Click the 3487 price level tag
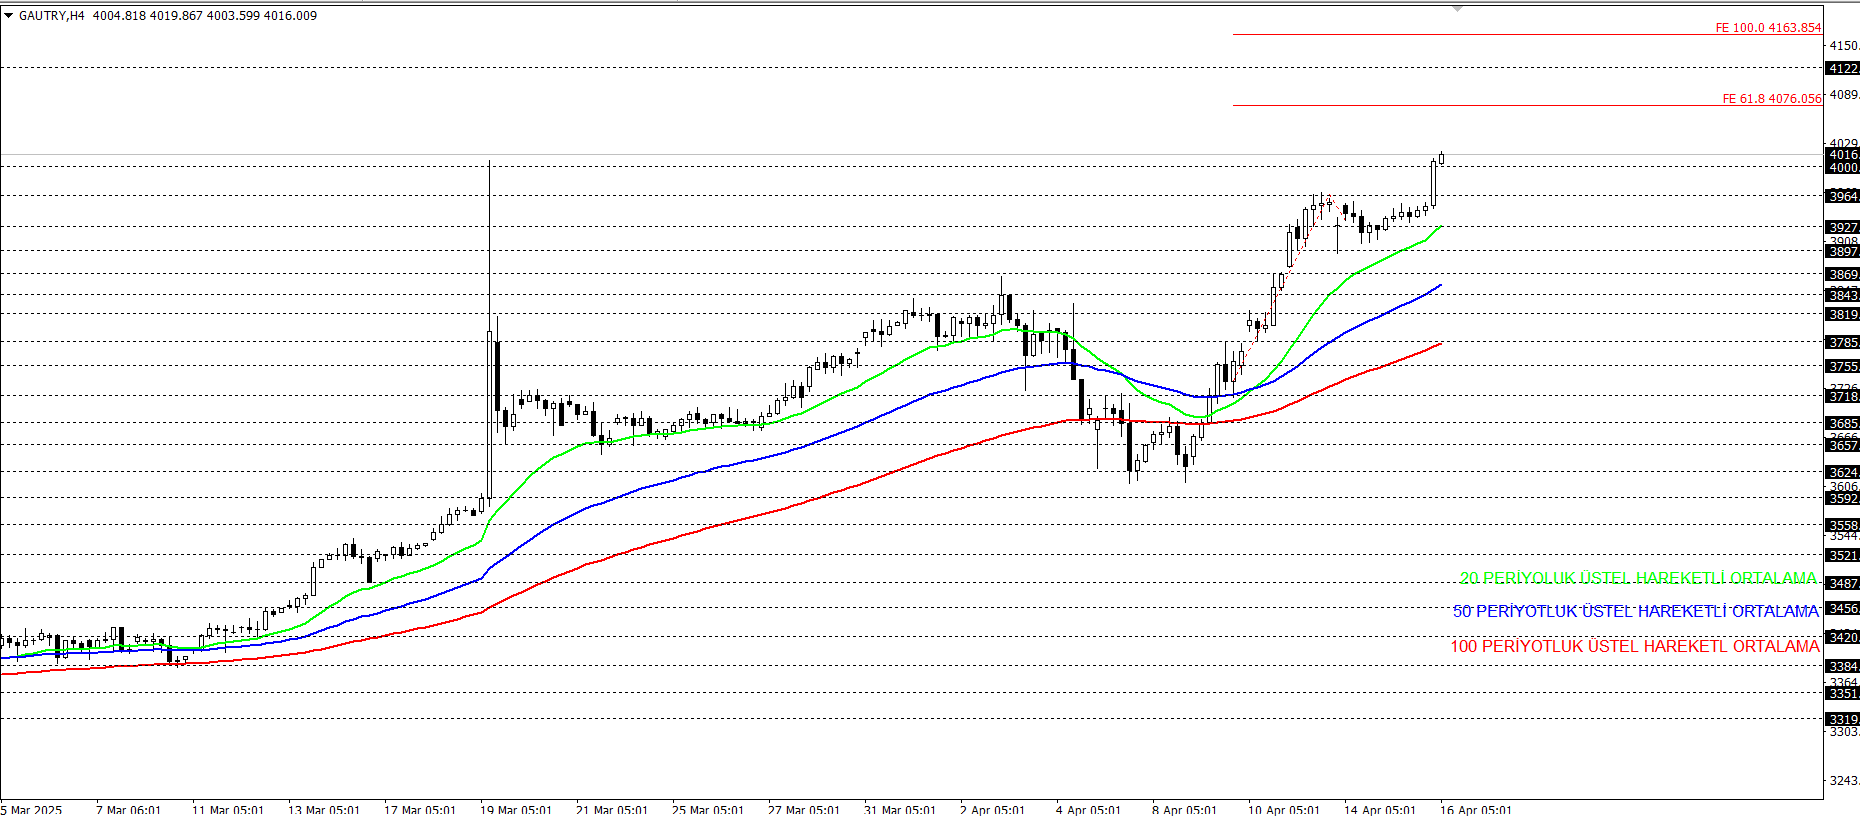 (1843, 584)
